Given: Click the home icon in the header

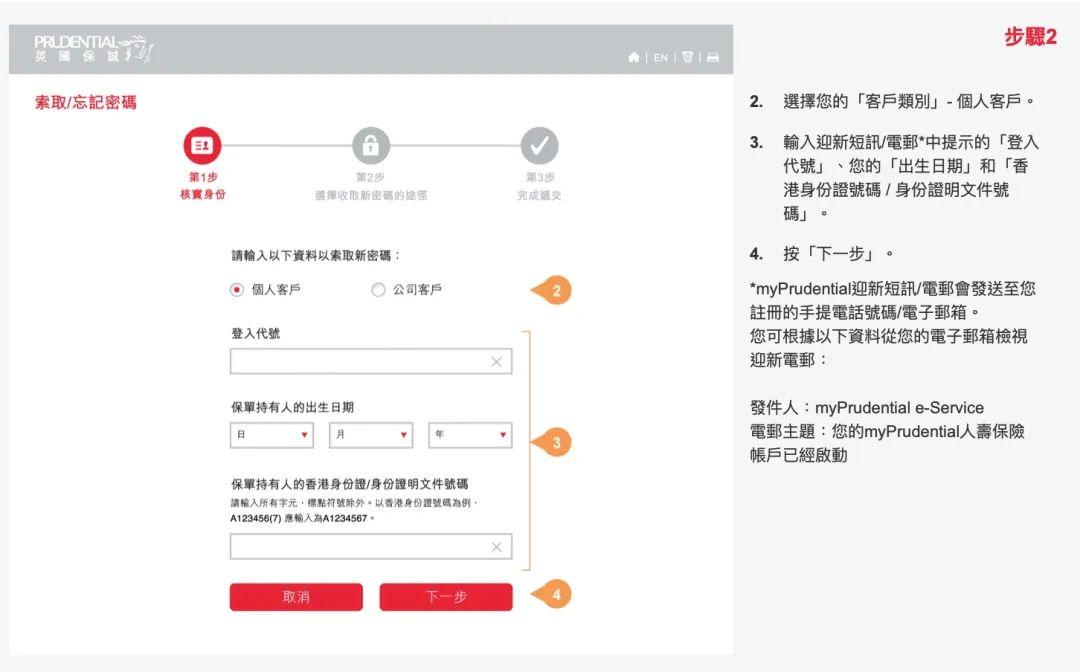Looking at the screenshot, I should tap(633, 58).
